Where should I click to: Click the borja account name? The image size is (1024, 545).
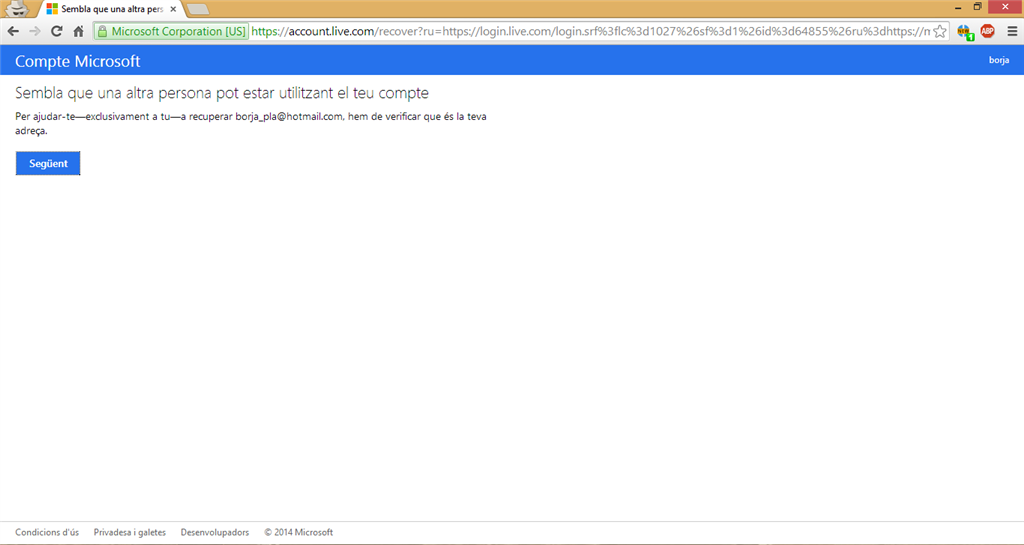coord(999,60)
